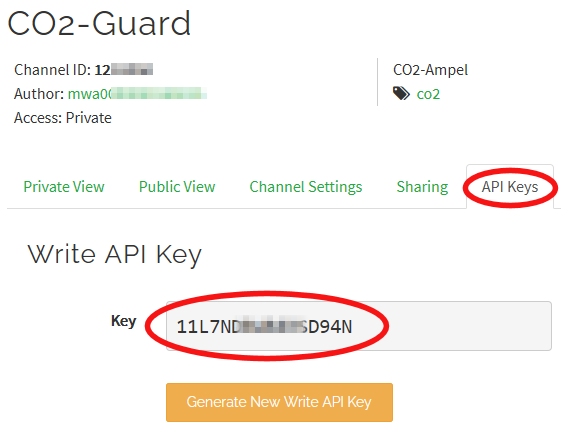Viewport: 561px width, 431px height.
Task: Click inside the Write API Key field
Action: pyautogui.click(x=358, y=326)
